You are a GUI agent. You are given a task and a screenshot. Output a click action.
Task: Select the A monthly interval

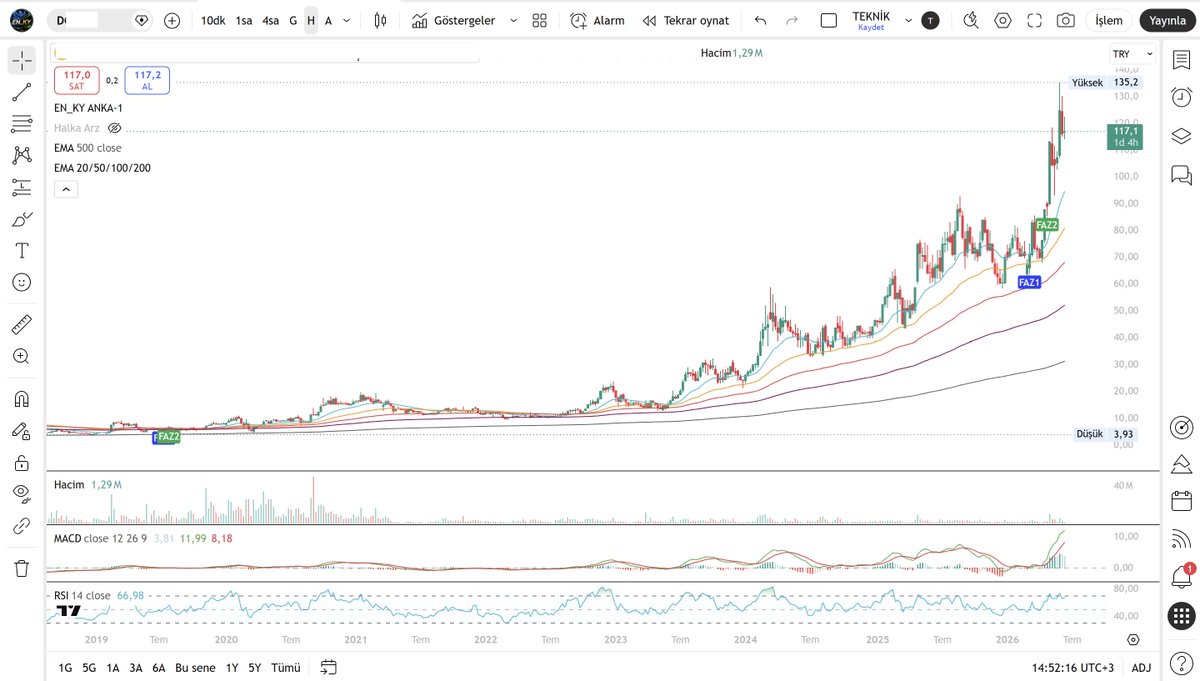328,20
